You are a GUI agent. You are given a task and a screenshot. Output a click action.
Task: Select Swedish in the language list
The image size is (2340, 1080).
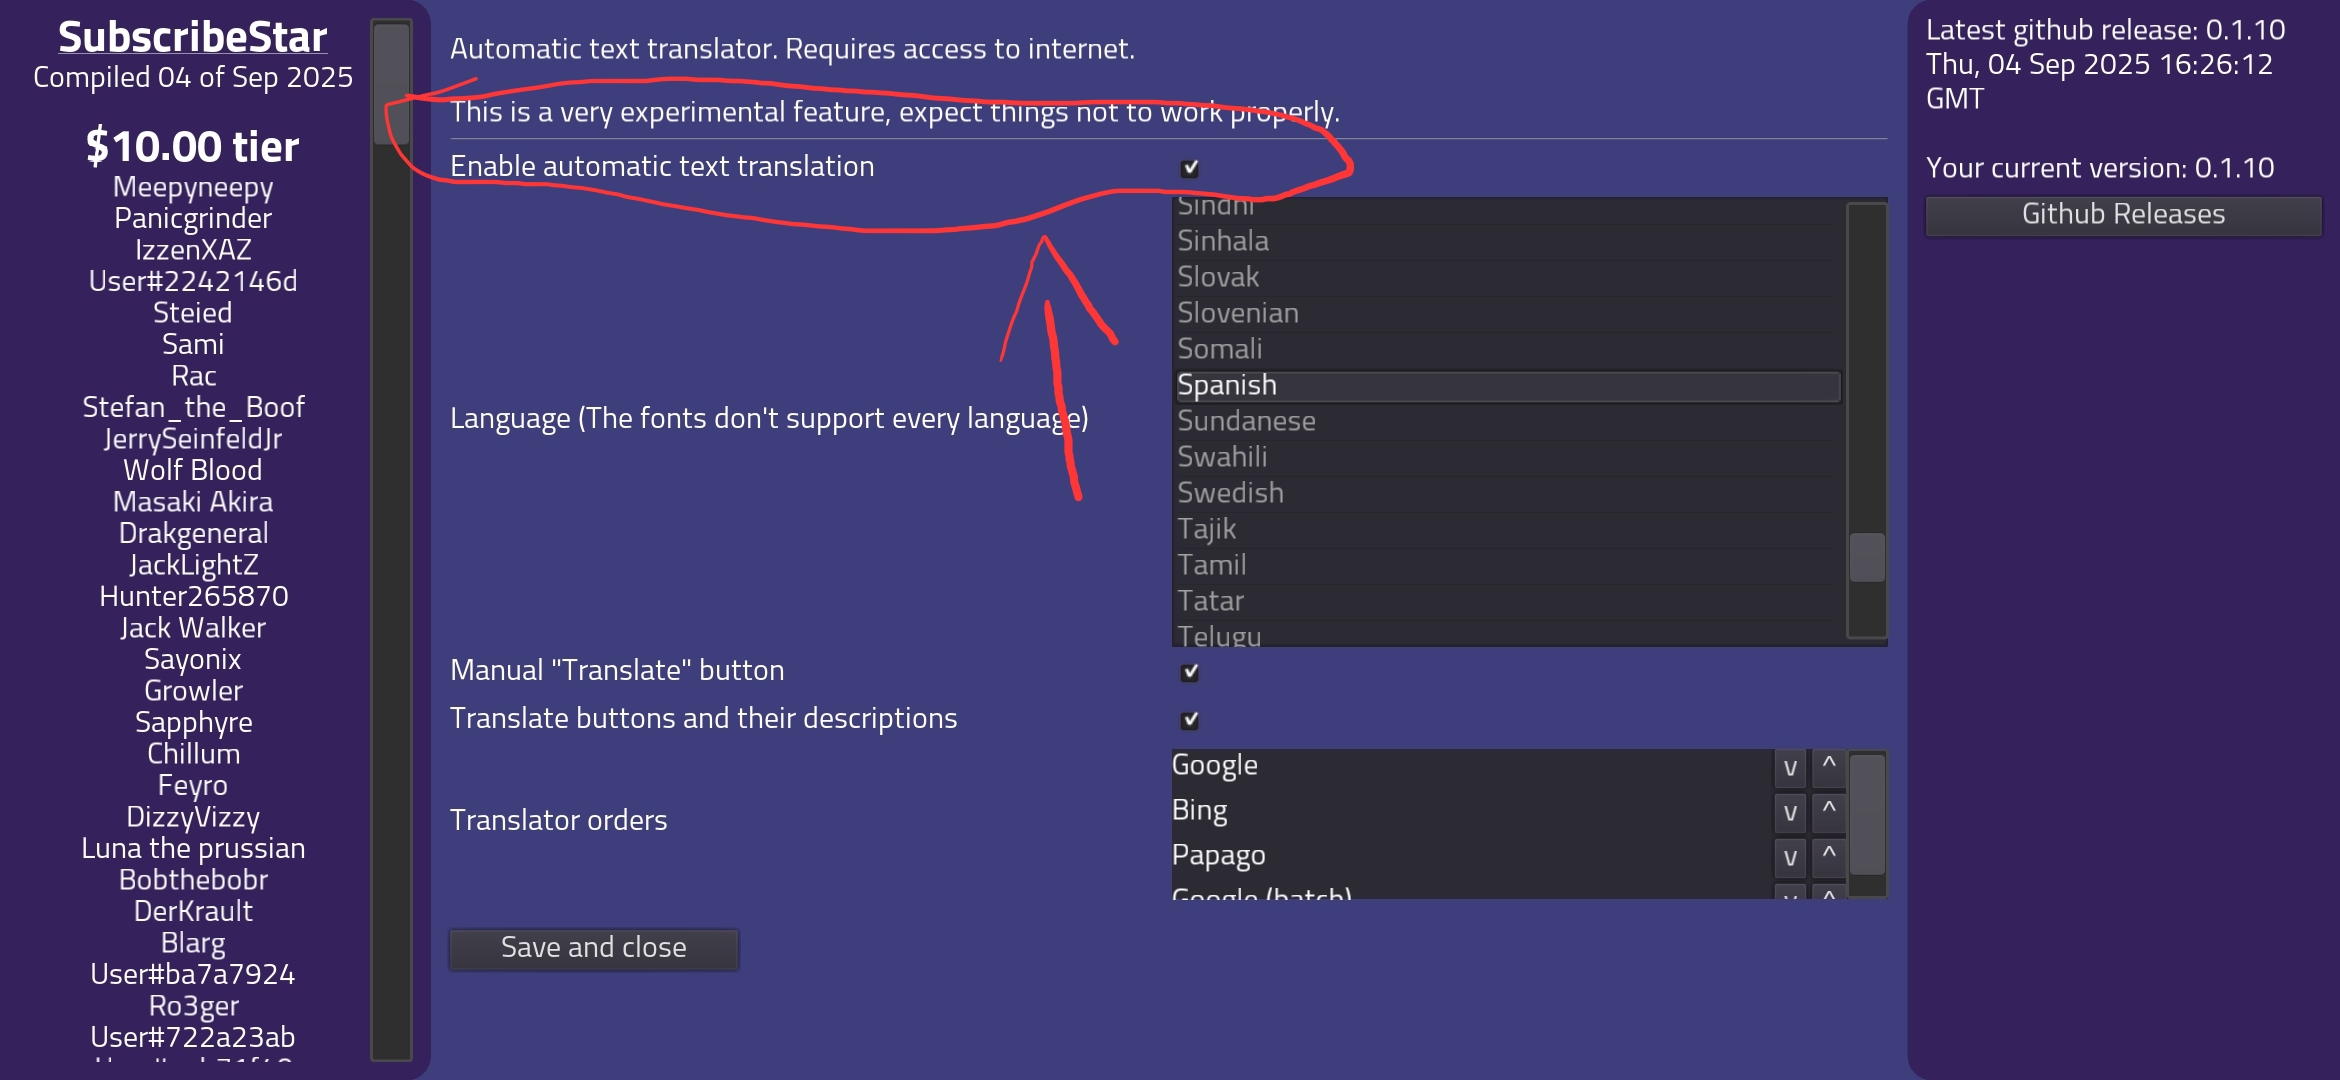pos(1507,493)
